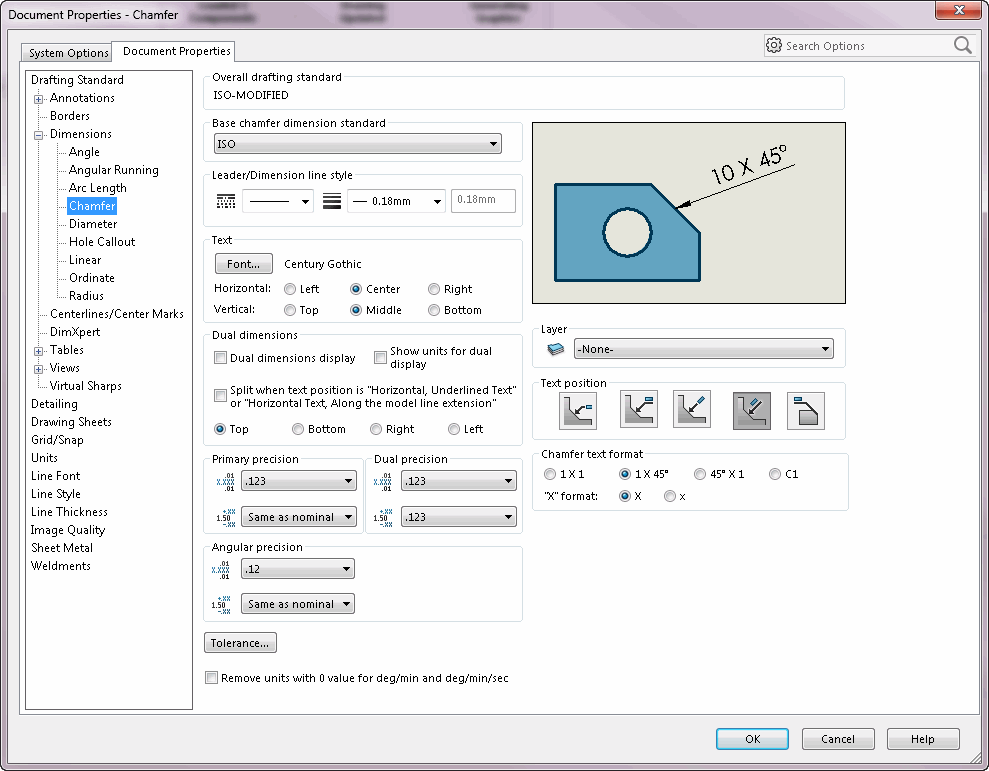
Task: Open Hole Callout dimension settings
Action: [102, 242]
